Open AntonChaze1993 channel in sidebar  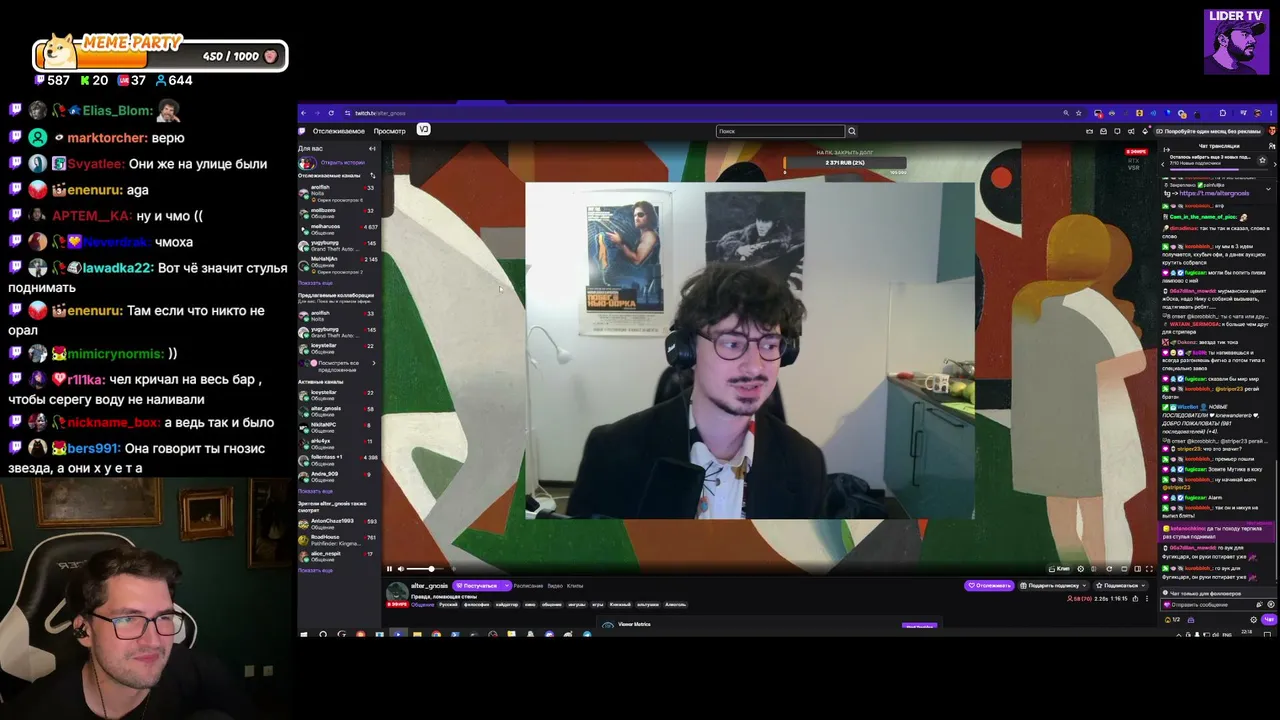pyautogui.click(x=337, y=523)
